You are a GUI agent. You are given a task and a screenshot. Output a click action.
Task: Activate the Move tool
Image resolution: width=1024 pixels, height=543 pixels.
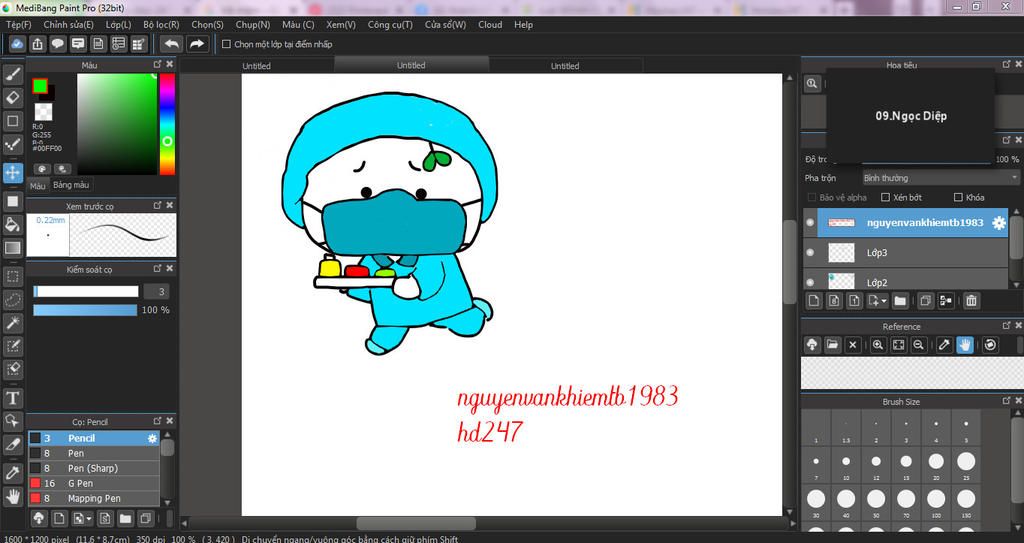click(x=12, y=173)
